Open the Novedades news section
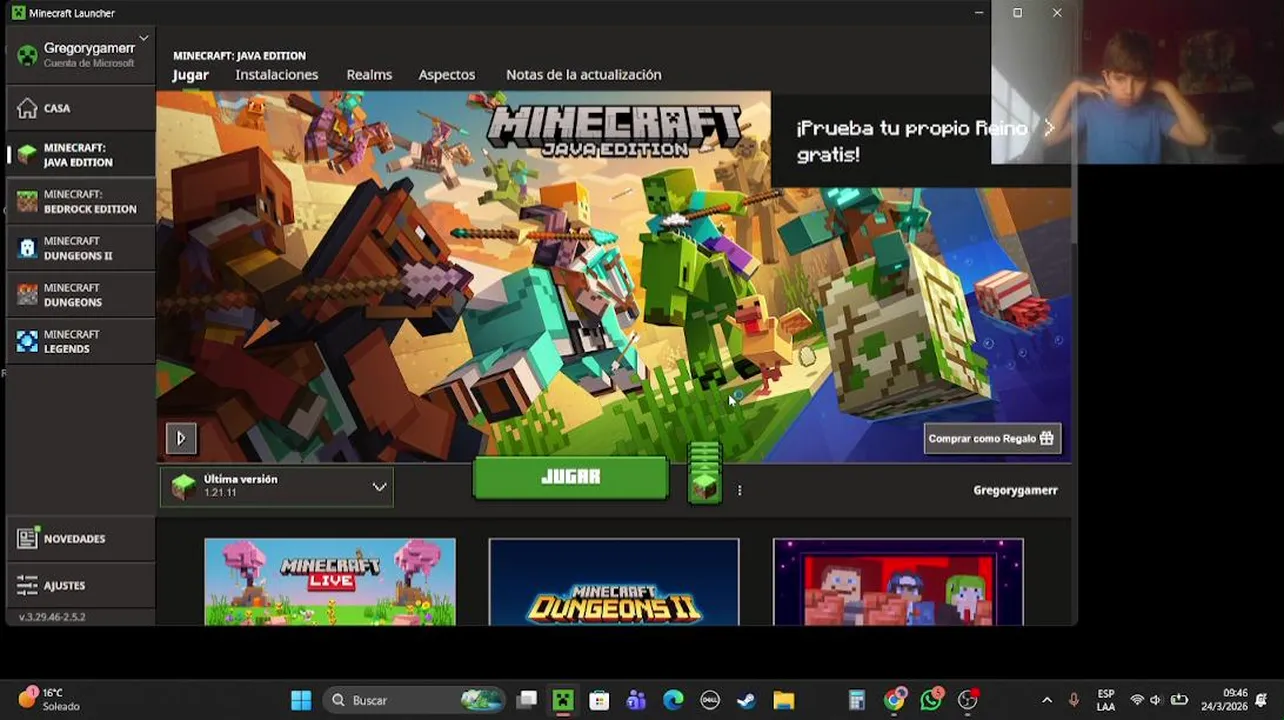This screenshot has height=720, width=1284. pos(80,539)
